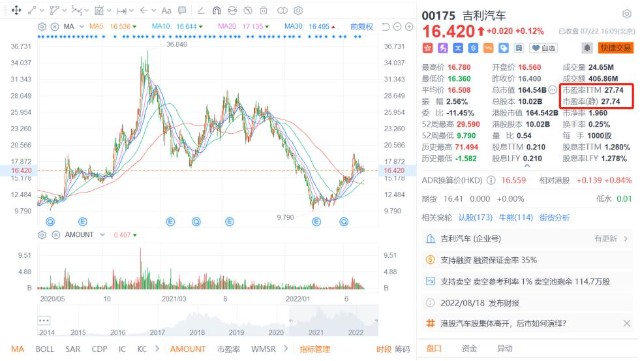Screen dimensions: 640x361
Task: Click the 2021 range in timeline navigator
Action: click(x=316, y=332)
